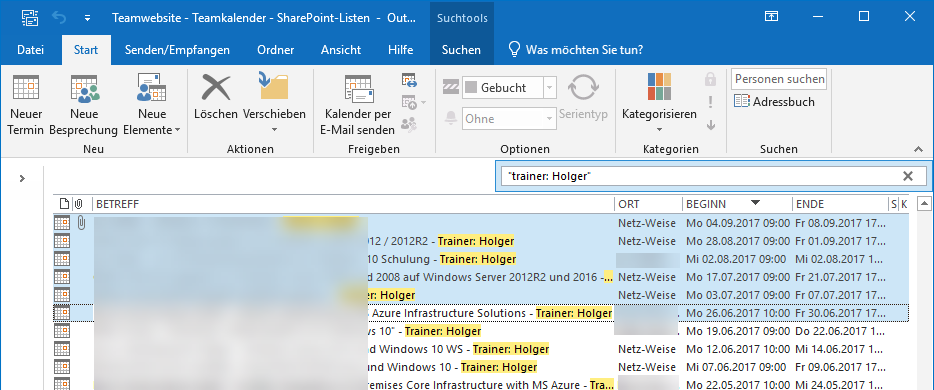
Task: Click the calendar icon of the 26.06.2017 row
Action: point(62,313)
